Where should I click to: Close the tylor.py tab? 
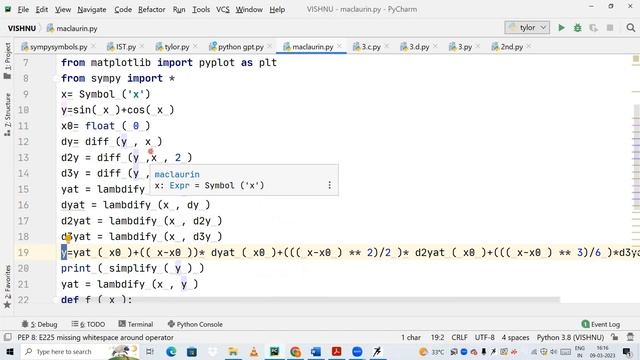[195, 47]
